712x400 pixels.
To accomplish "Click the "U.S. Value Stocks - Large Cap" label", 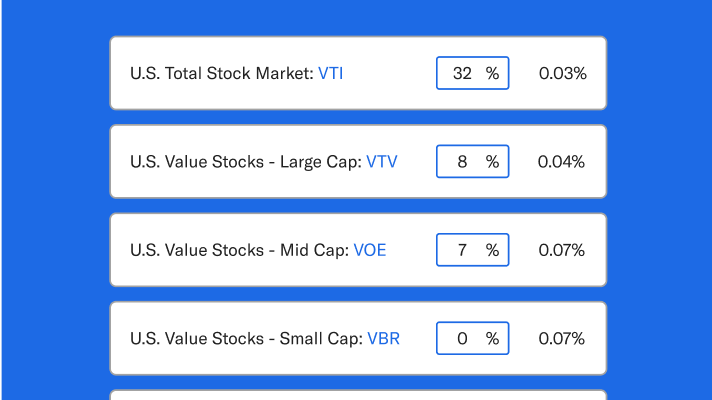I will pyautogui.click(x=245, y=161).
